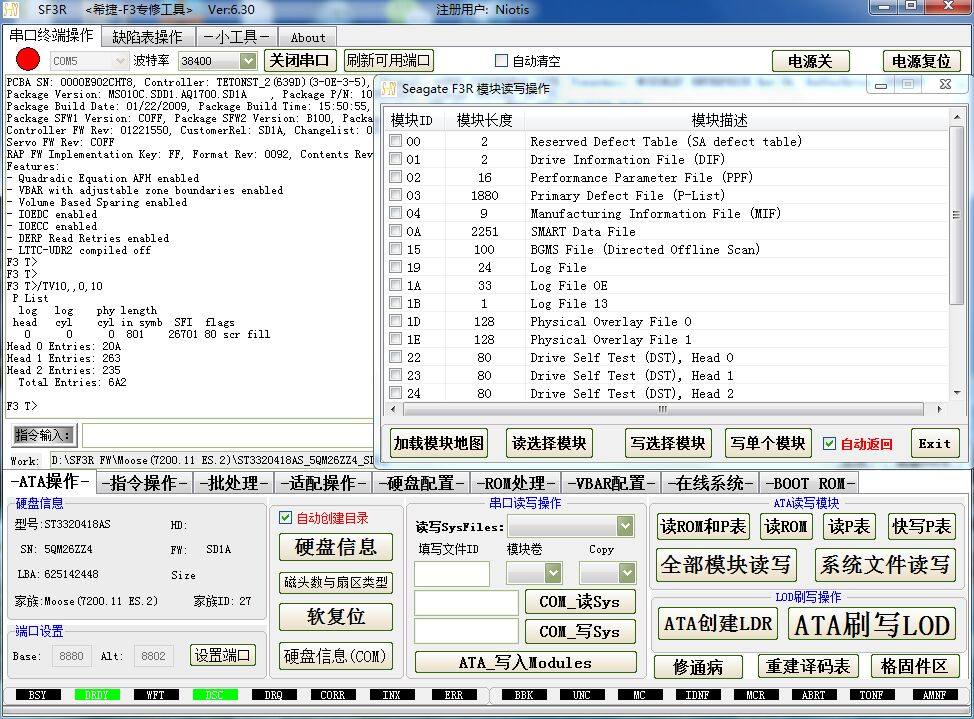Check module 03 Primary Defect File
This screenshot has height=719, width=974.
[x=396, y=196]
